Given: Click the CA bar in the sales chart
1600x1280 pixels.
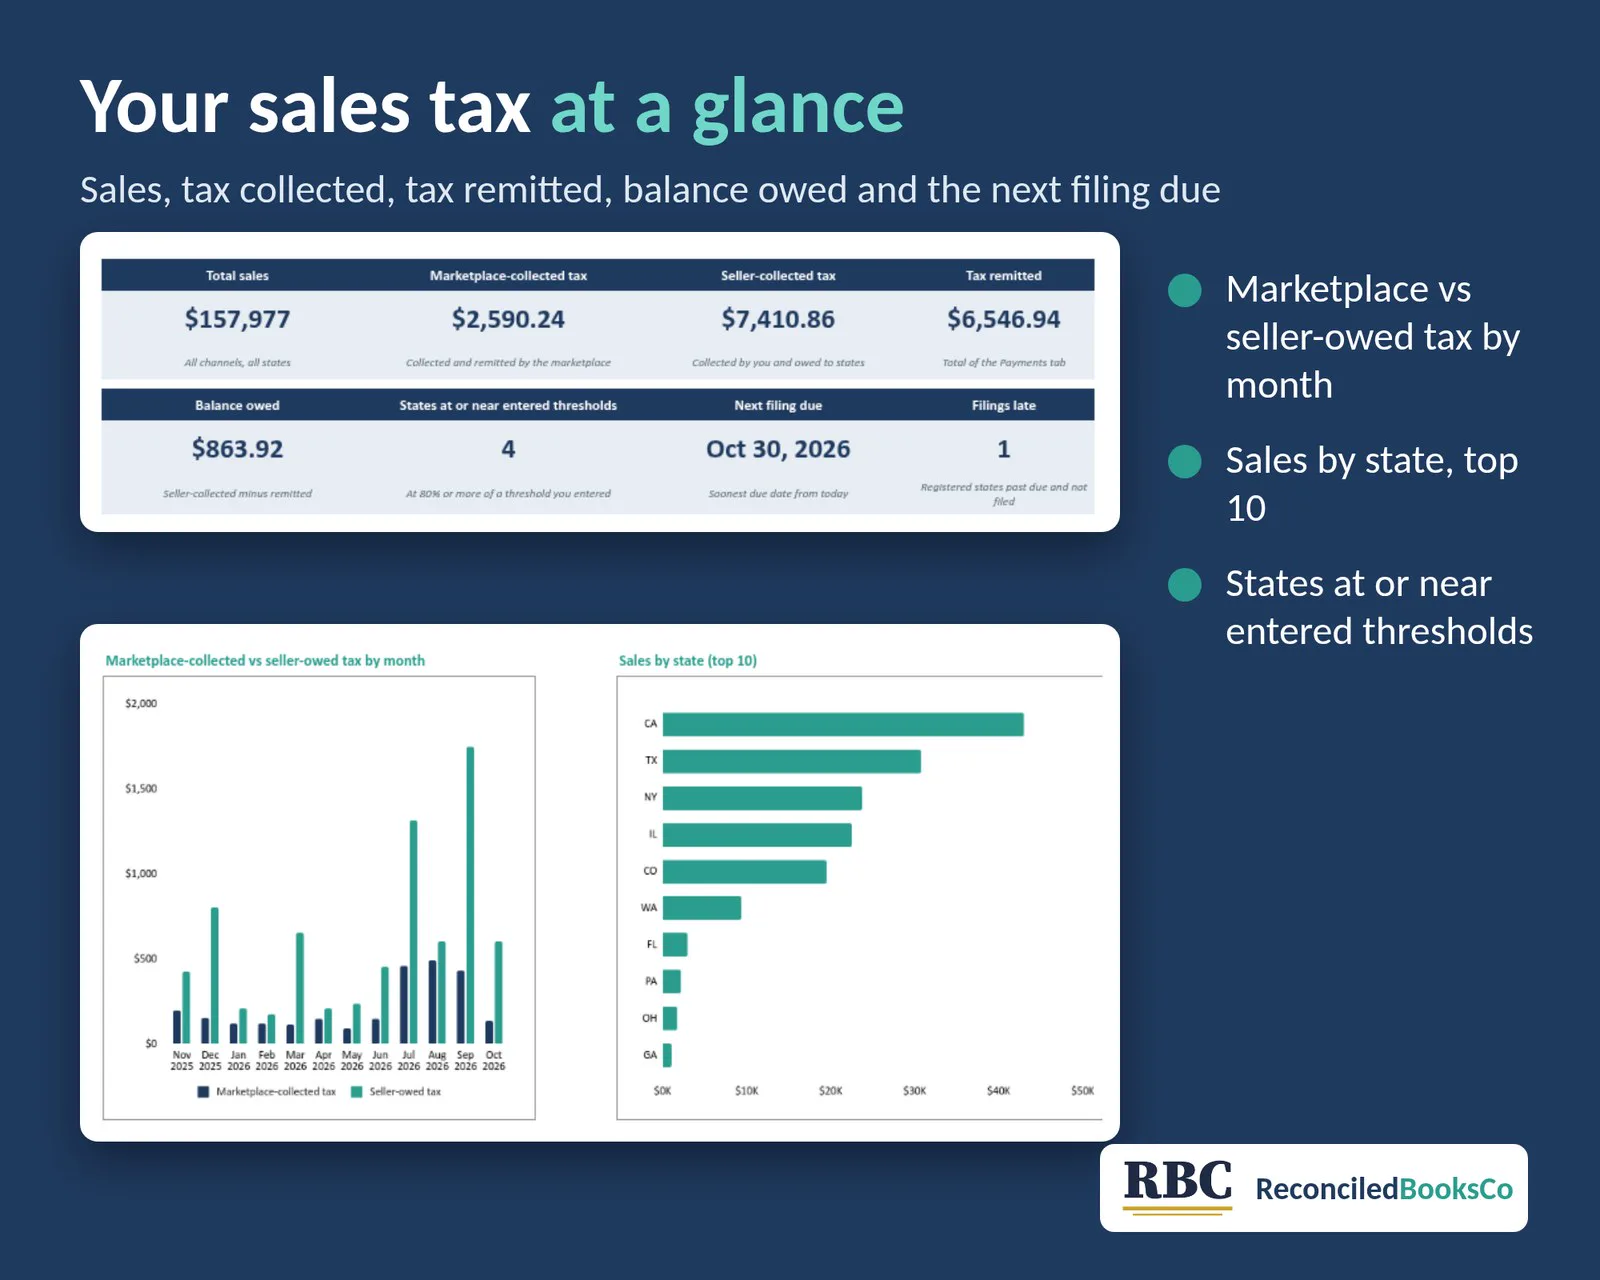Looking at the screenshot, I should pyautogui.click(x=843, y=724).
